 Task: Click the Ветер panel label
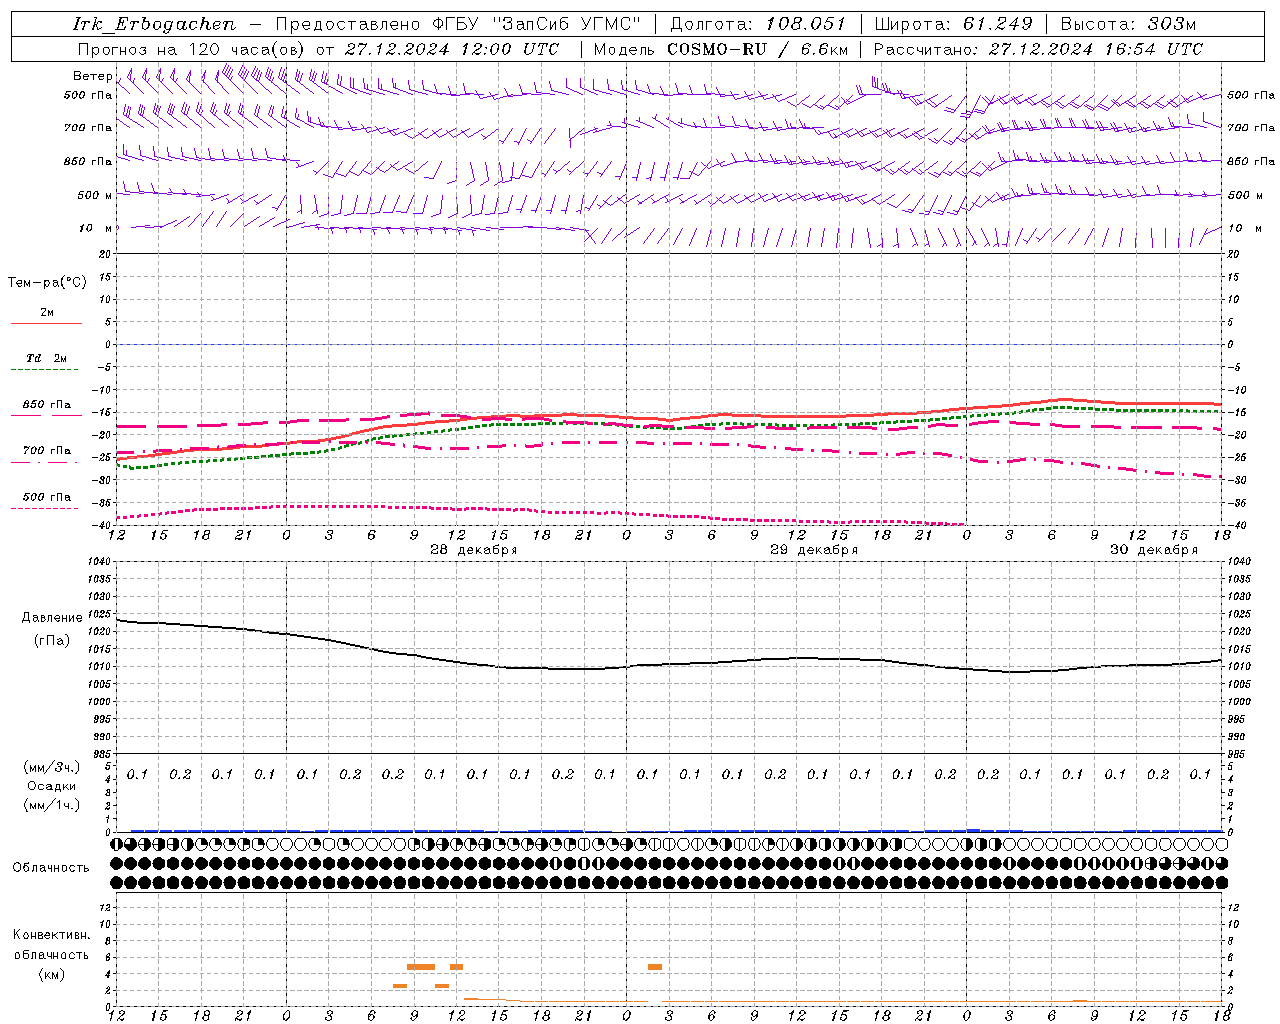click(92, 76)
